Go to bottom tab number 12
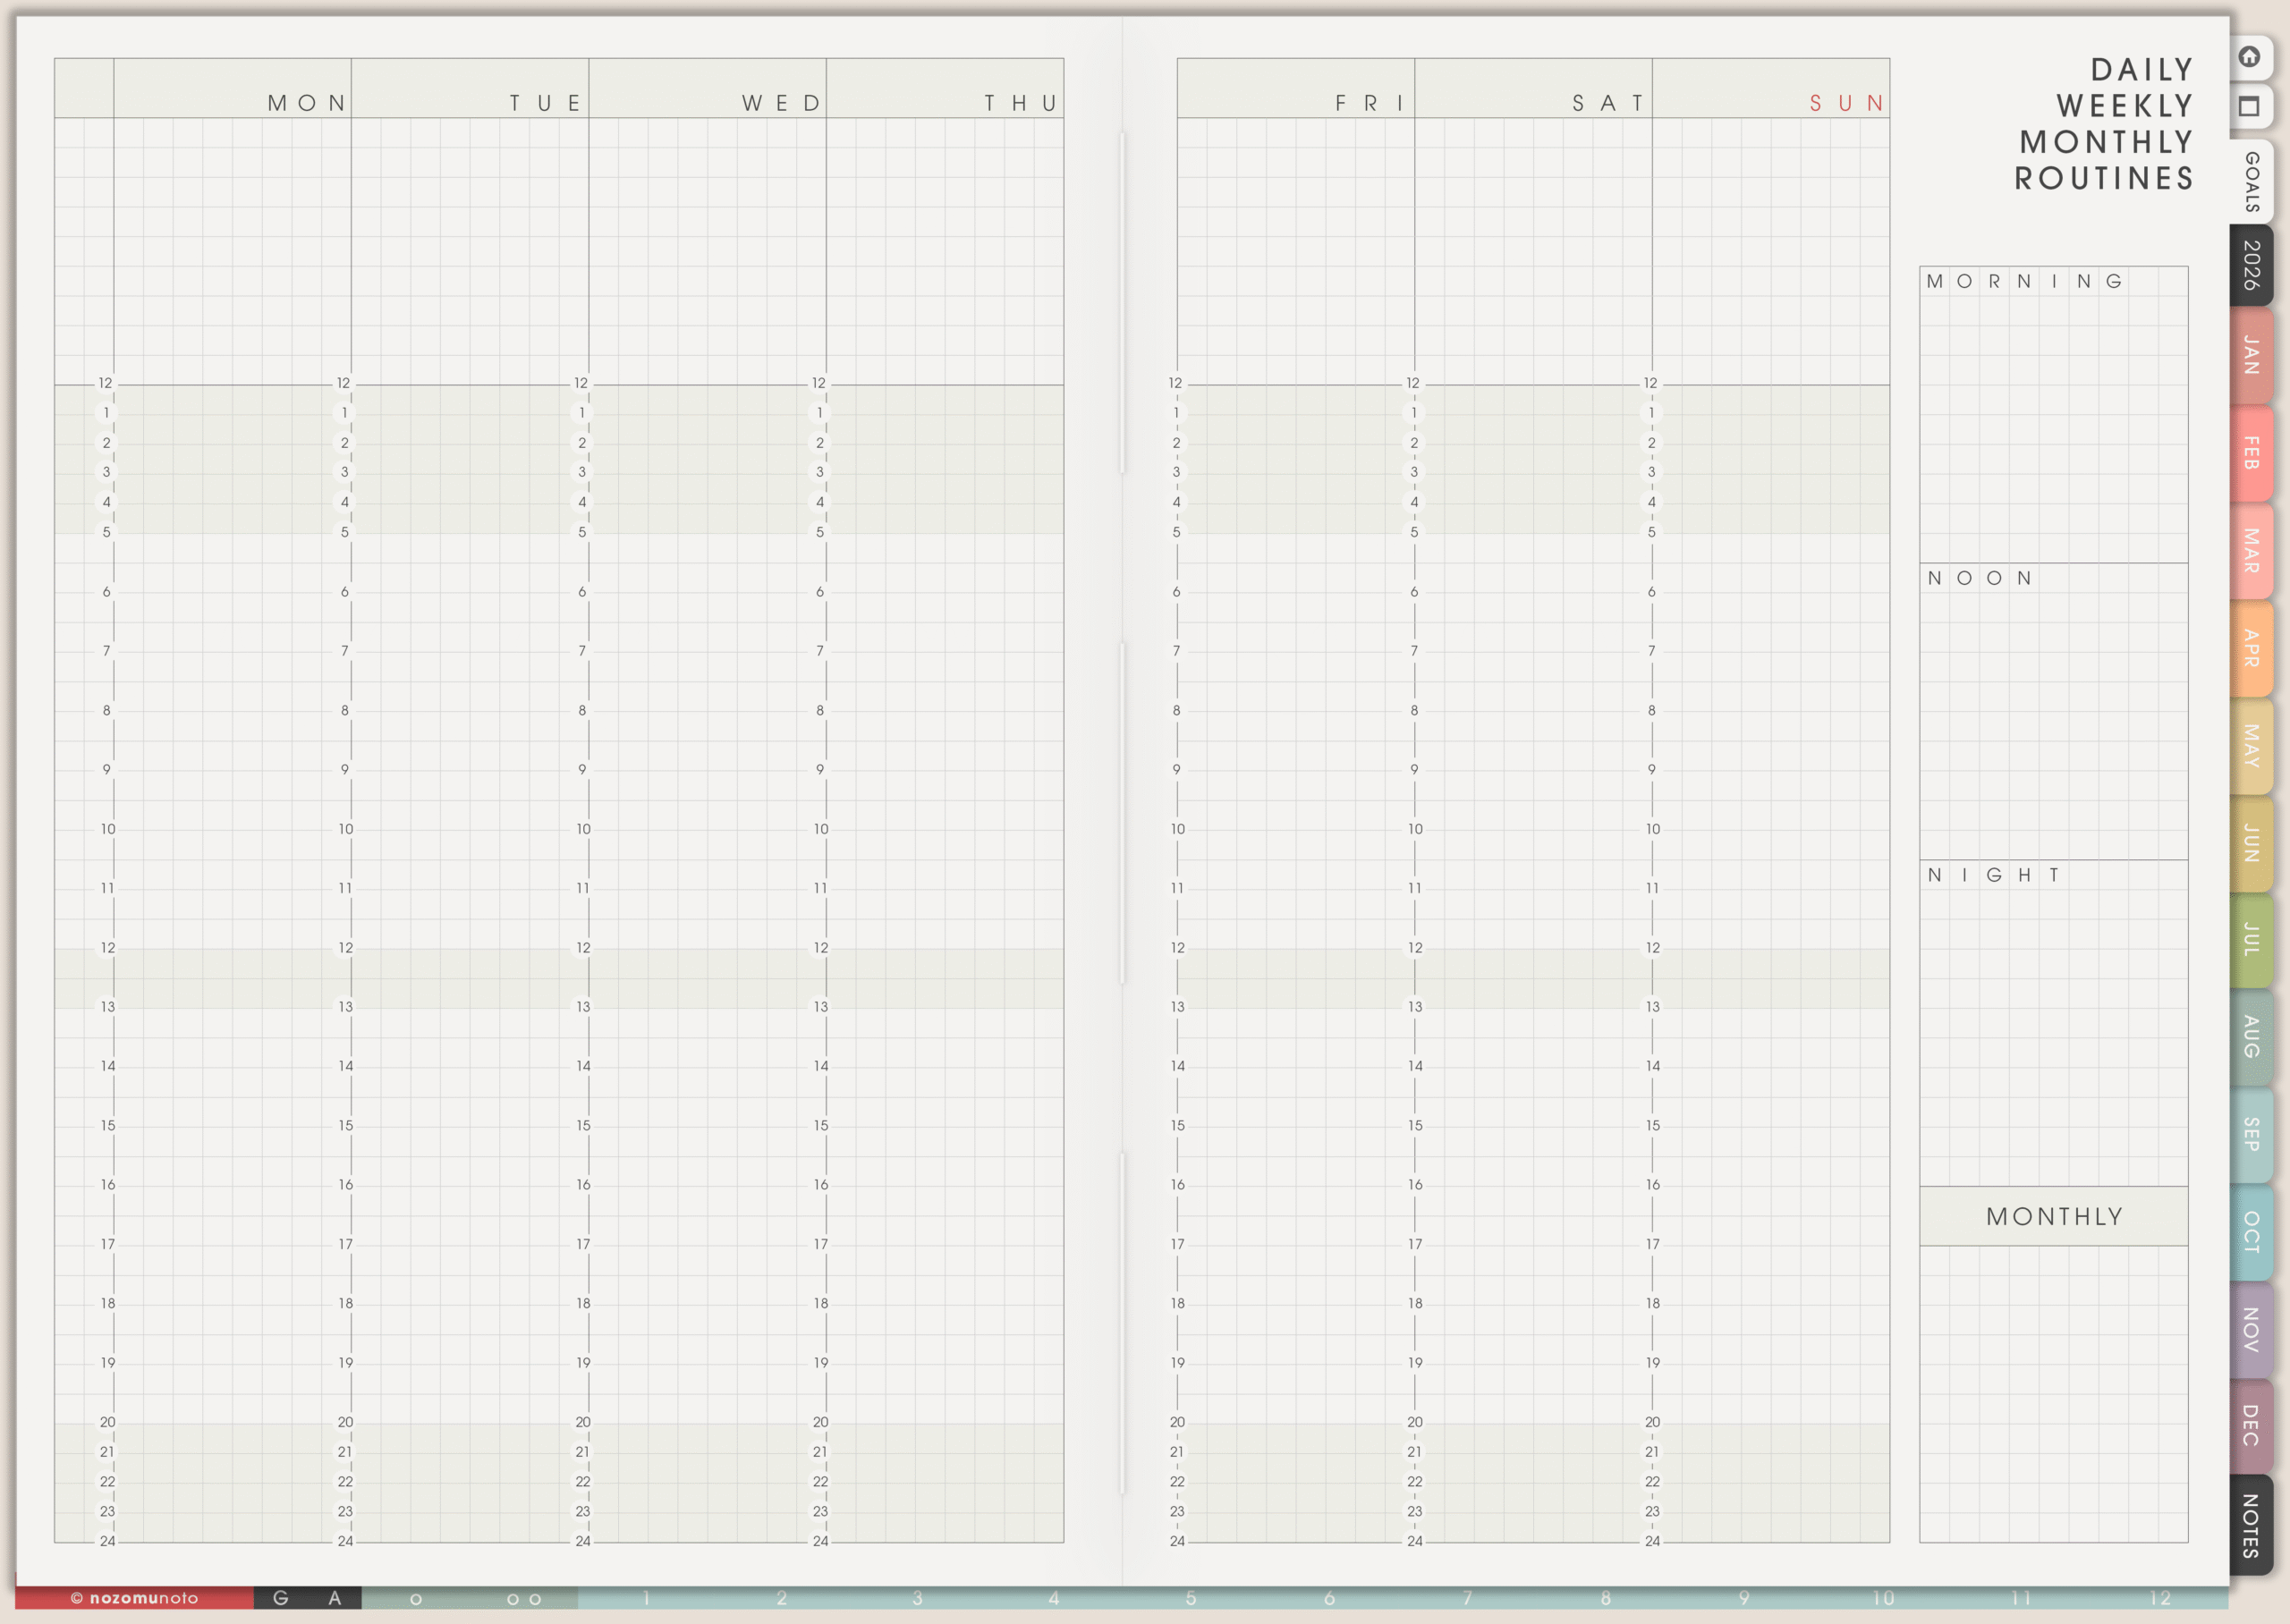This screenshot has height=1624, width=2290. point(2160,1598)
